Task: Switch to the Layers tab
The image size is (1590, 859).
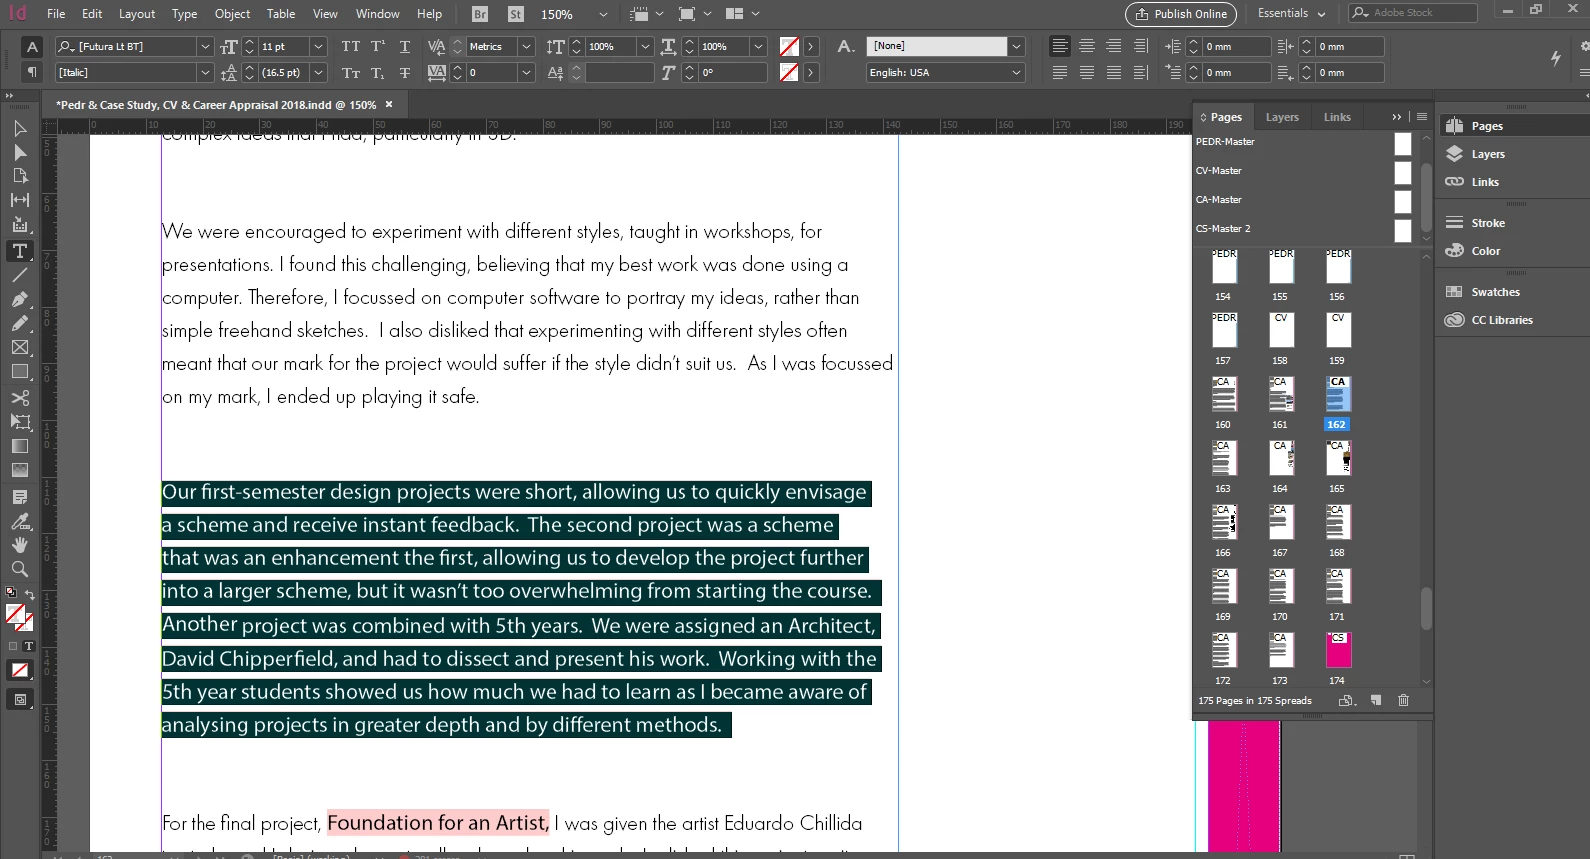Action: pos(1282,117)
